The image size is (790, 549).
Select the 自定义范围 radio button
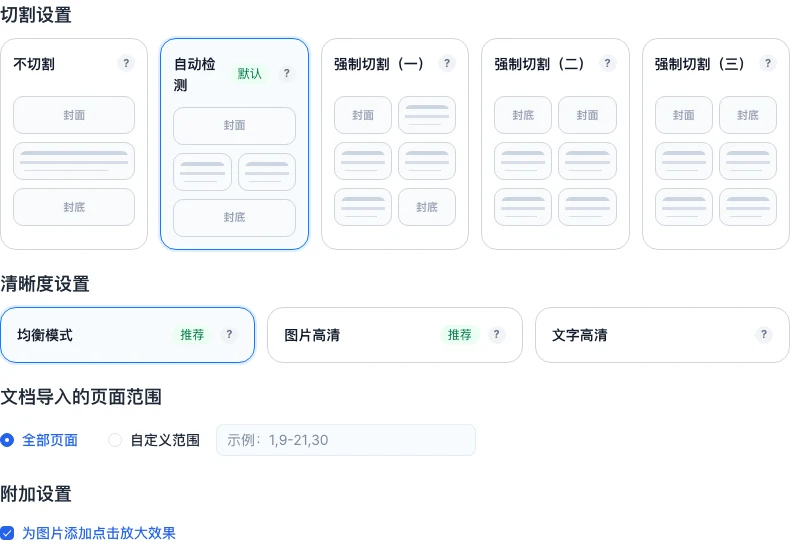tap(115, 440)
